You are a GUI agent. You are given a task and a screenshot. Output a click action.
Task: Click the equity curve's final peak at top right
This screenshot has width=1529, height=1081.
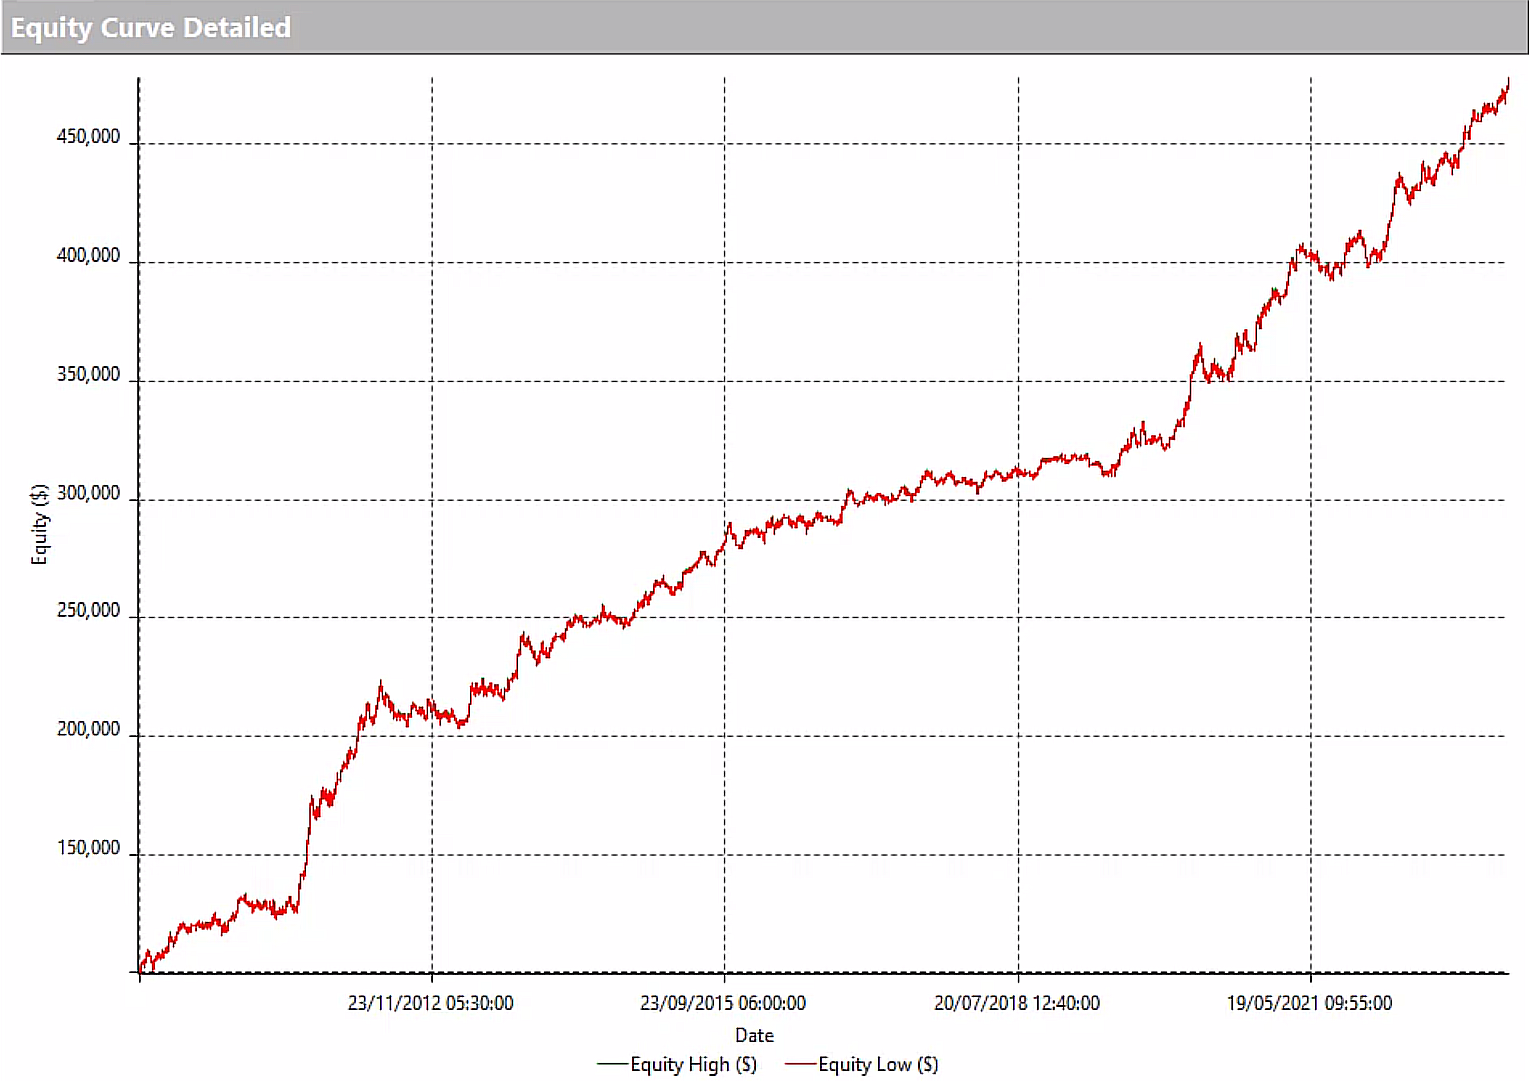coord(1506,84)
